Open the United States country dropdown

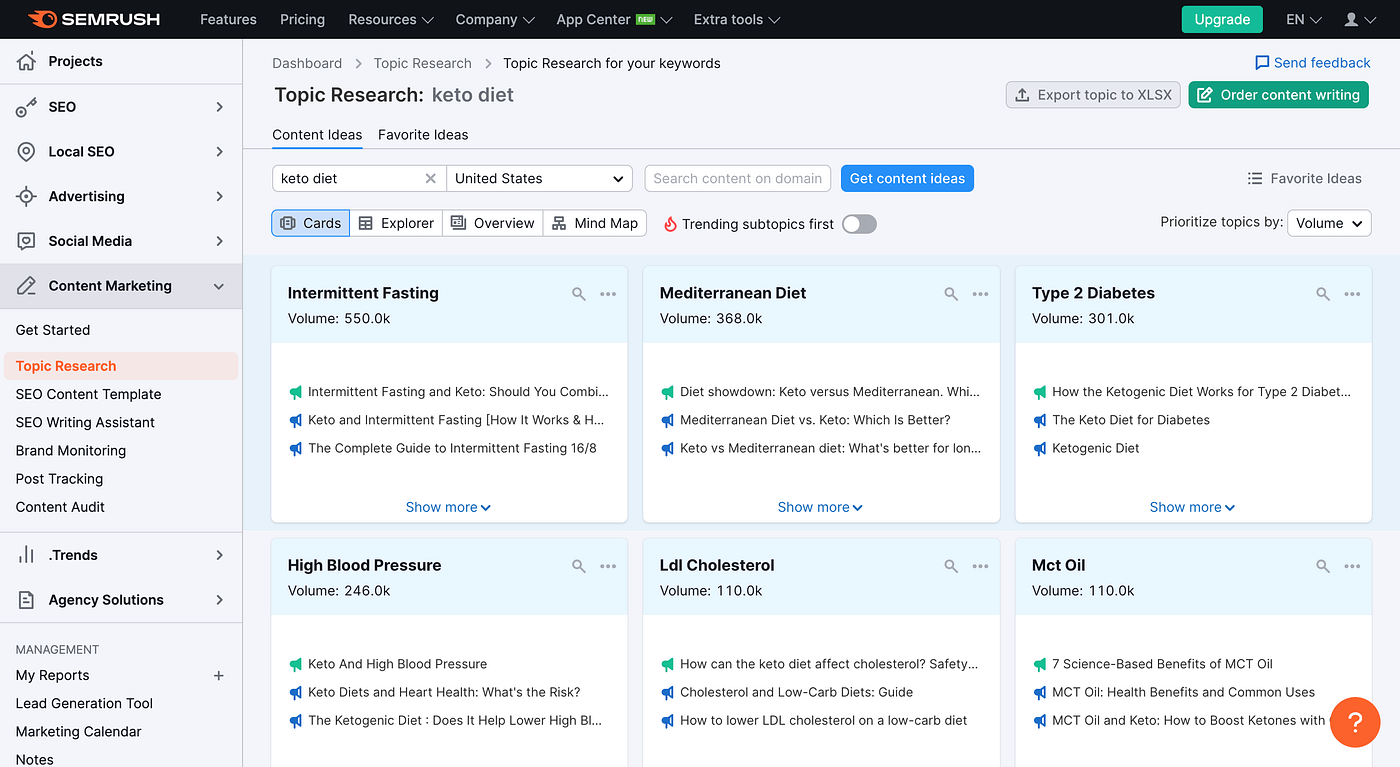(539, 178)
